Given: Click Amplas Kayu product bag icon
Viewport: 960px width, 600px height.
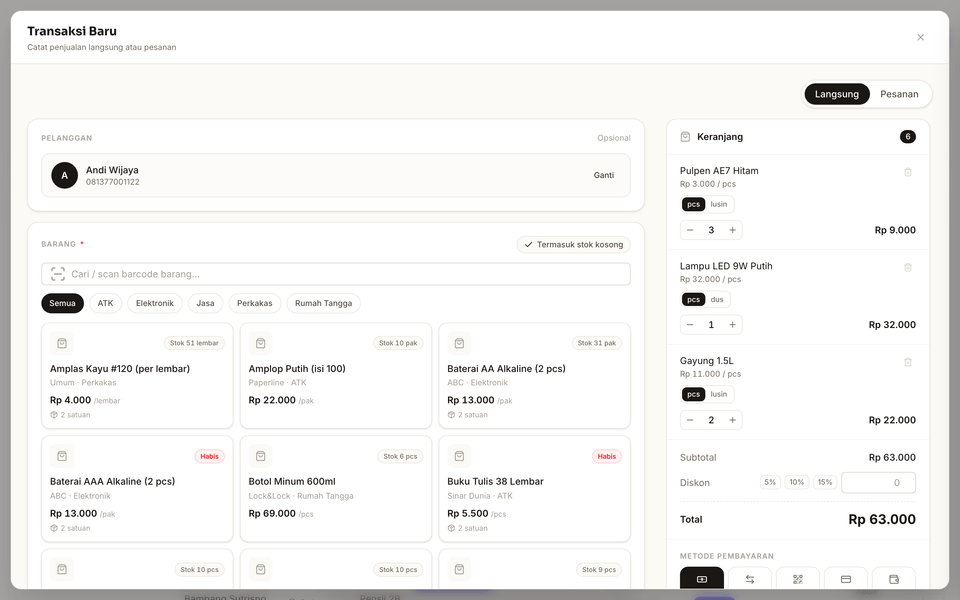Looking at the screenshot, I should tap(62, 343).
